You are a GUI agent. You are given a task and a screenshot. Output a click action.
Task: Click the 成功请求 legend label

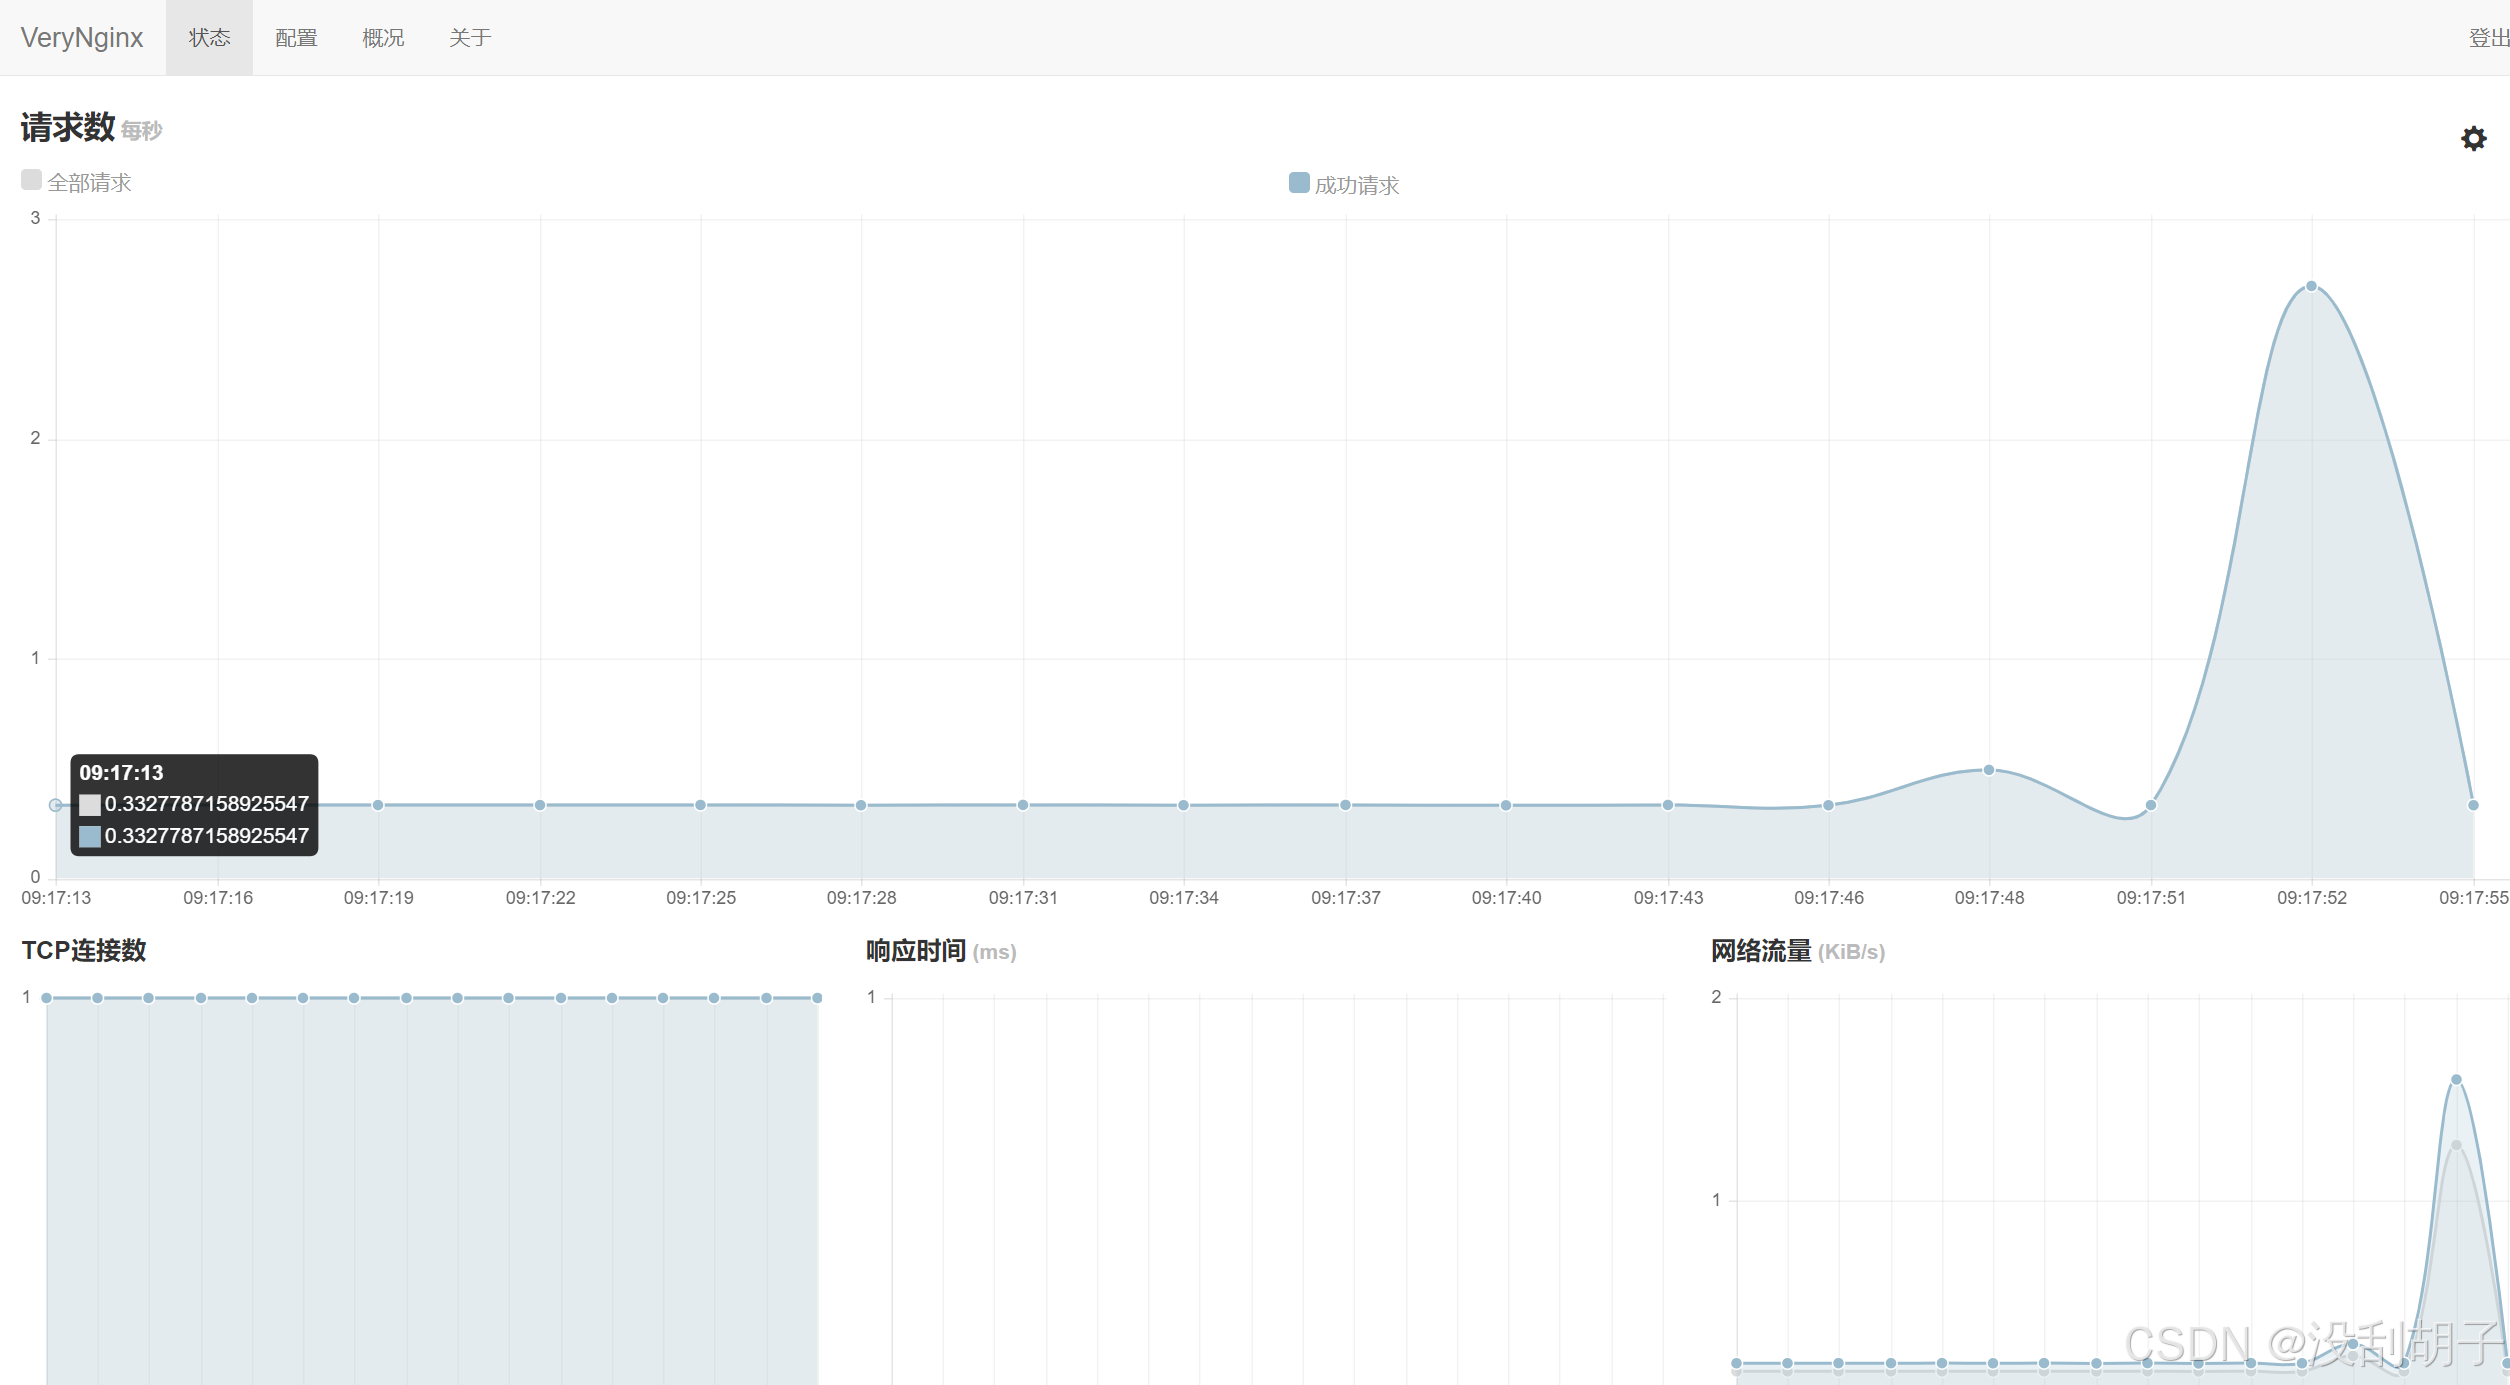pyautogui.click(x=1357, y=185)
